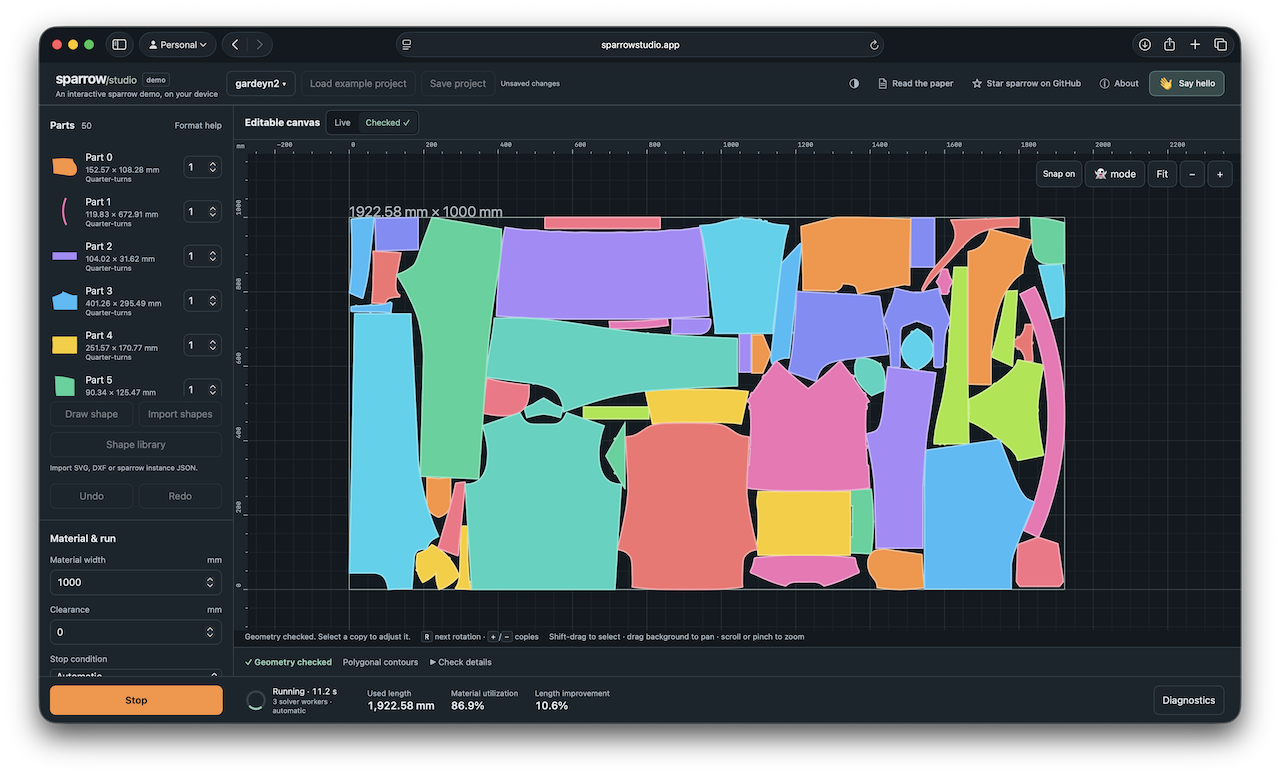Image resolution: width=1280 pixels, height=775 pixels.
Task: Click Star sparrow on GitHub
Action: pos(1026,84)
